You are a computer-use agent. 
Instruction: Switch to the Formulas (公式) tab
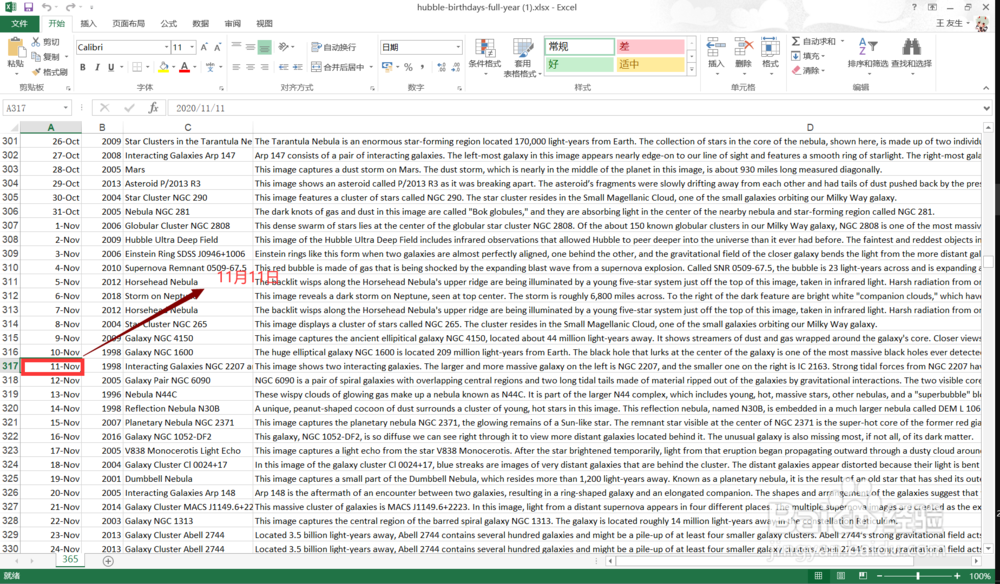point(168,24)
